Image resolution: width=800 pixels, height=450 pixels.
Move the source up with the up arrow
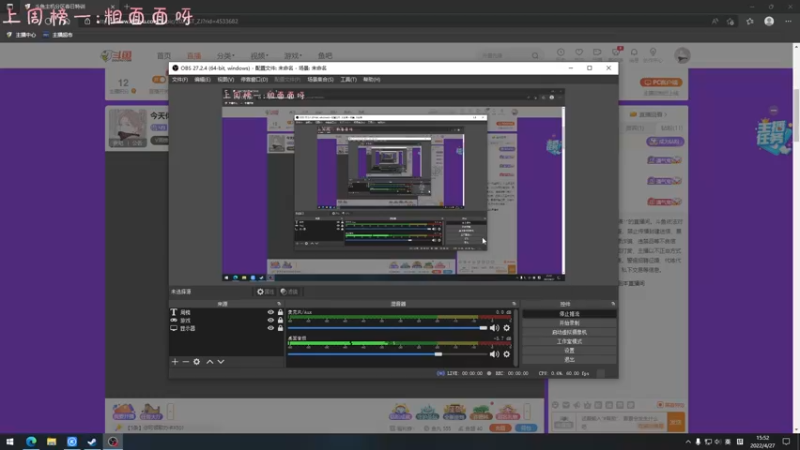210,362
